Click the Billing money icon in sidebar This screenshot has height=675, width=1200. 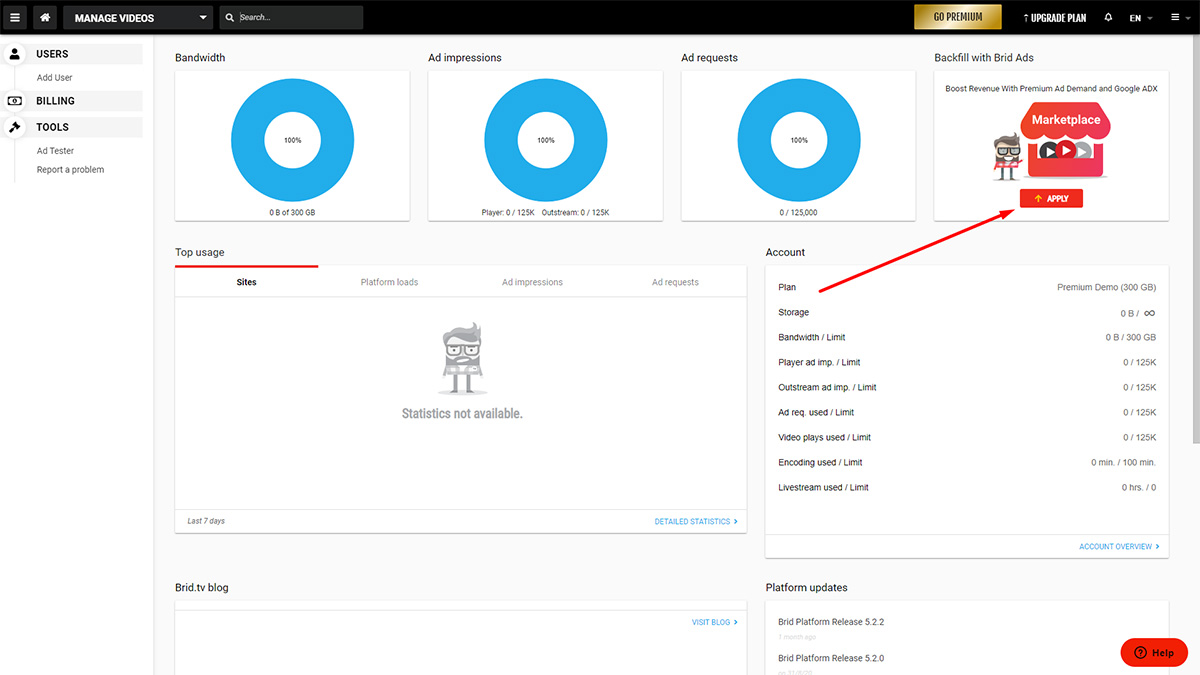coord(15,101)
